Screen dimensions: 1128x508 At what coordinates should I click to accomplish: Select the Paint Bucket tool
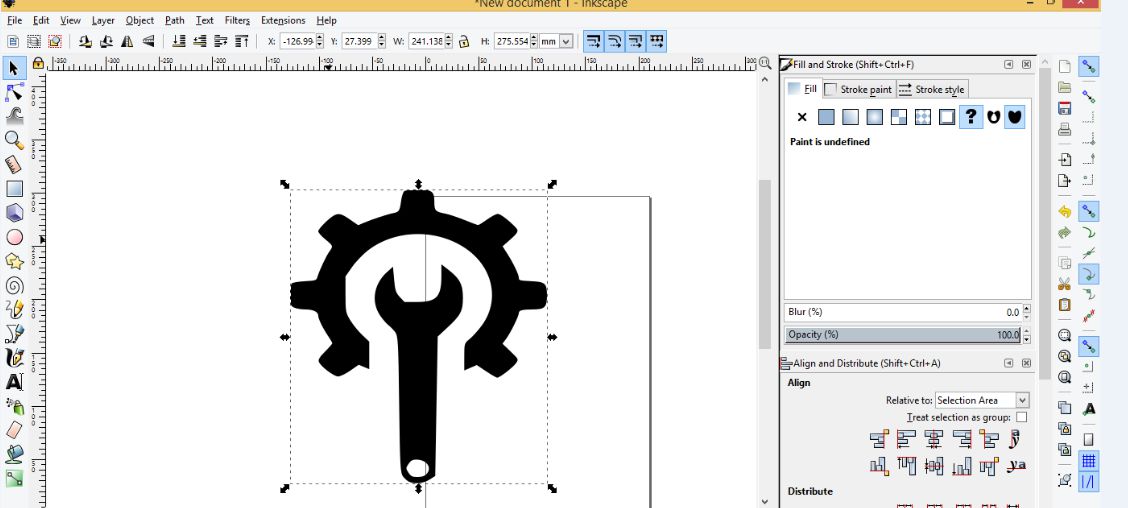pos(14,454)
